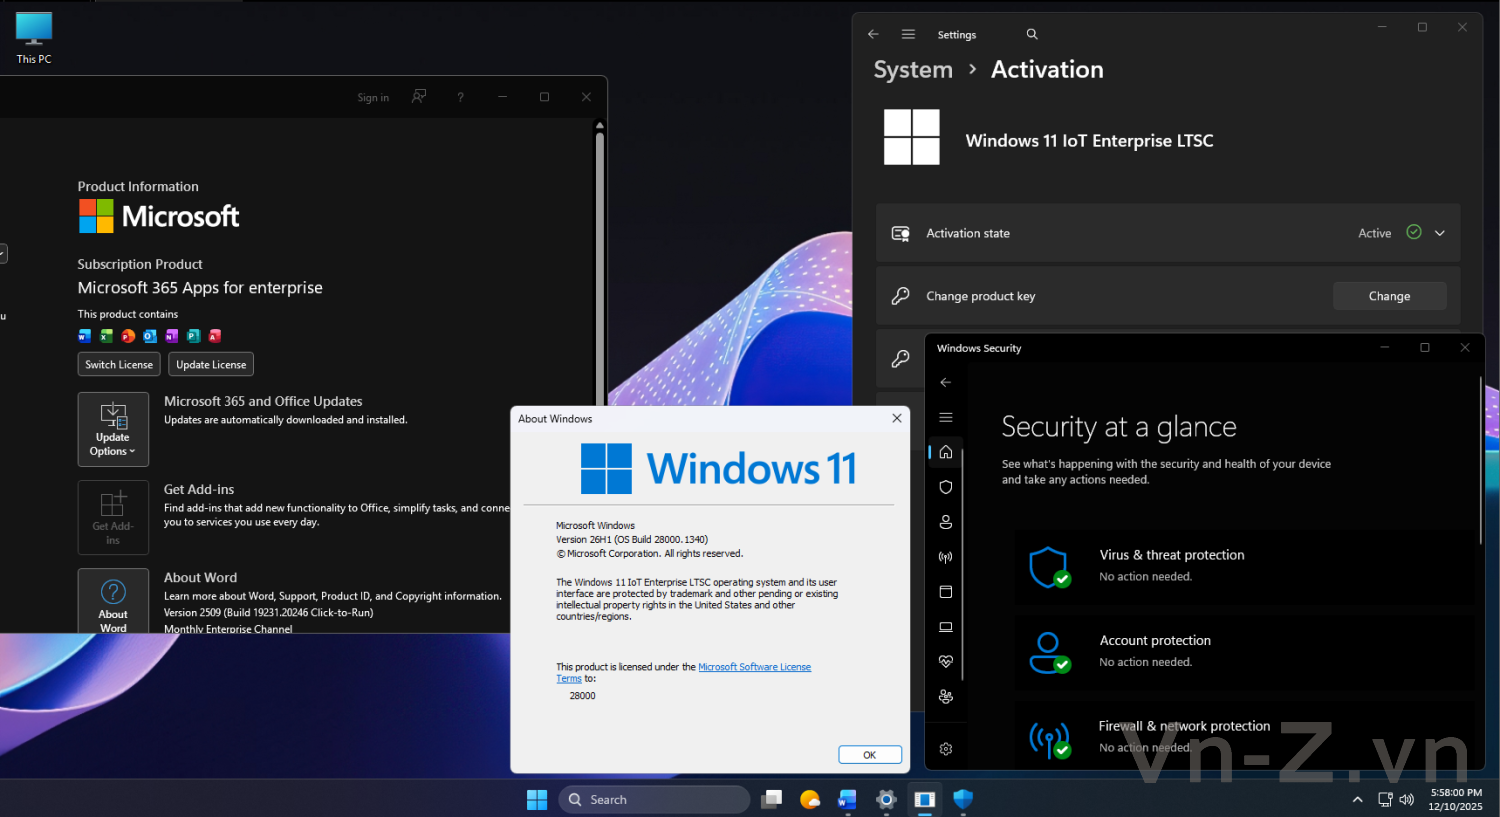Open the Settings navigation hamburger menu
Screen dimensions: 1500x817
[x=908, y=34]
